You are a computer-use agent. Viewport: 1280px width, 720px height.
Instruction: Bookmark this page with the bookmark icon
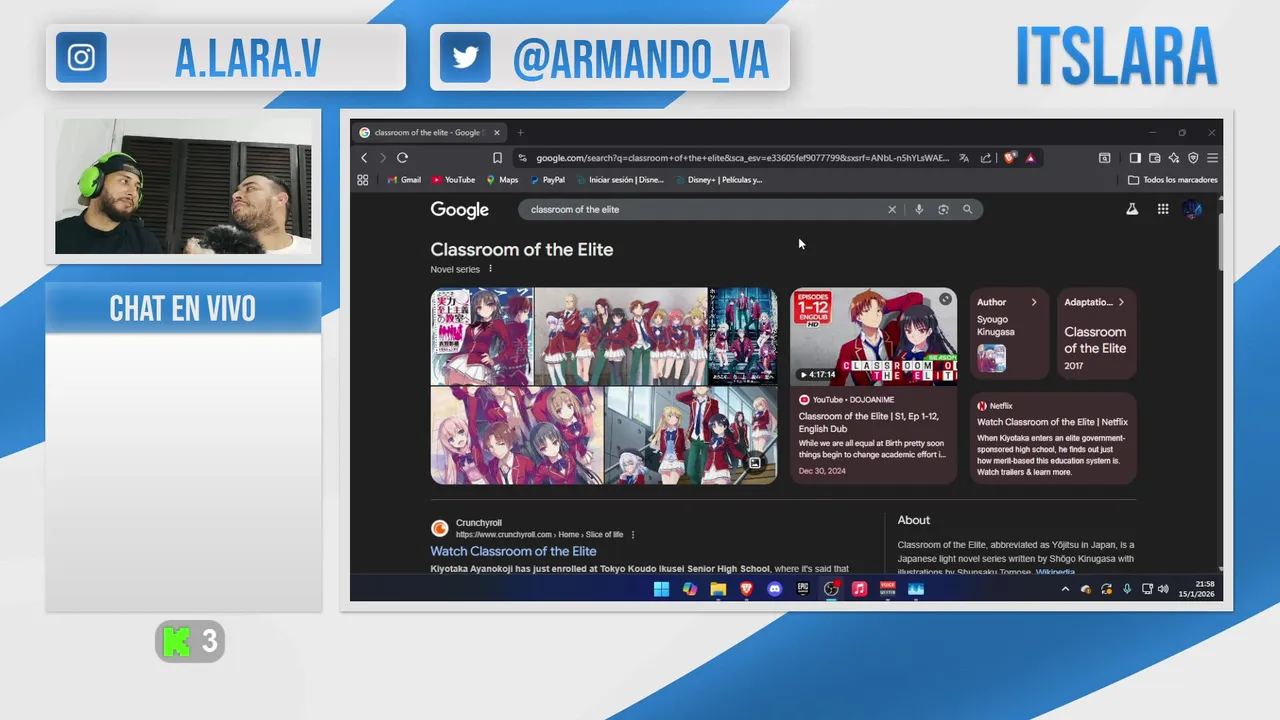497,158
